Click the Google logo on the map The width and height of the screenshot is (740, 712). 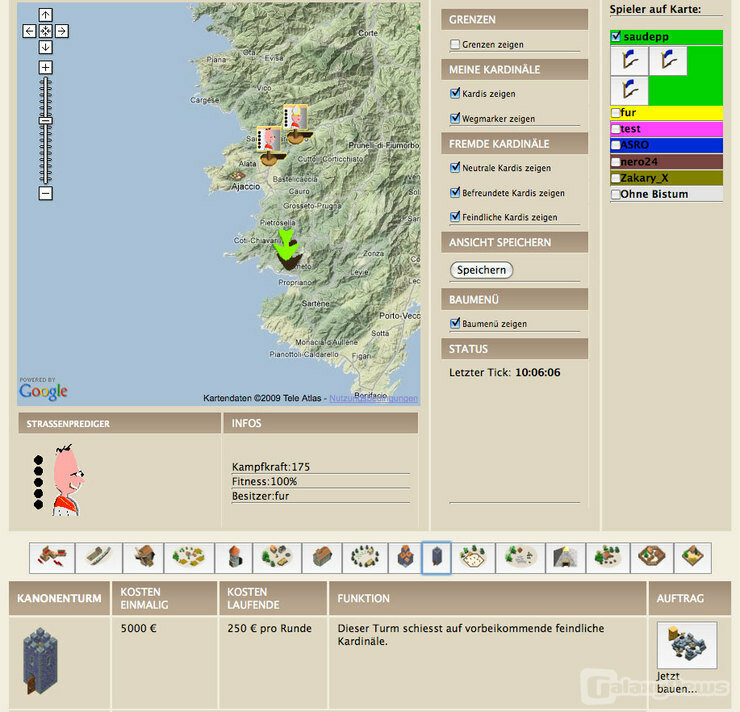[x=43, y=391]
